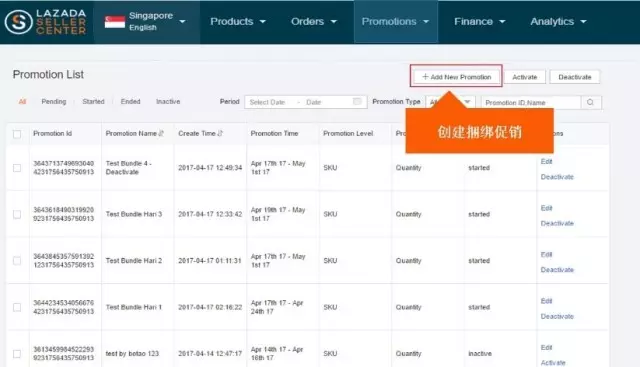The image size is (640, 367).
Task: Check the Test Bundle Hari 2 row
Action: tap(17, 261)
